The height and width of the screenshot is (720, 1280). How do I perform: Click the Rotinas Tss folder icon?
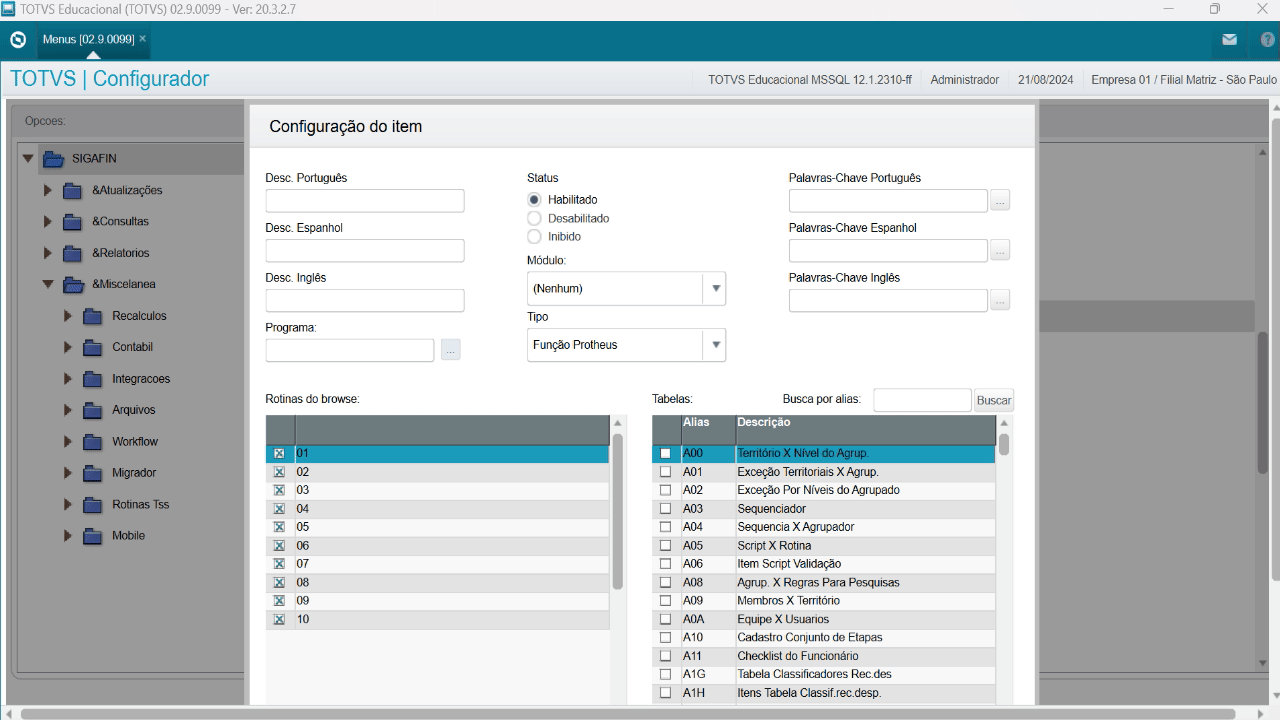coord(93,505)
